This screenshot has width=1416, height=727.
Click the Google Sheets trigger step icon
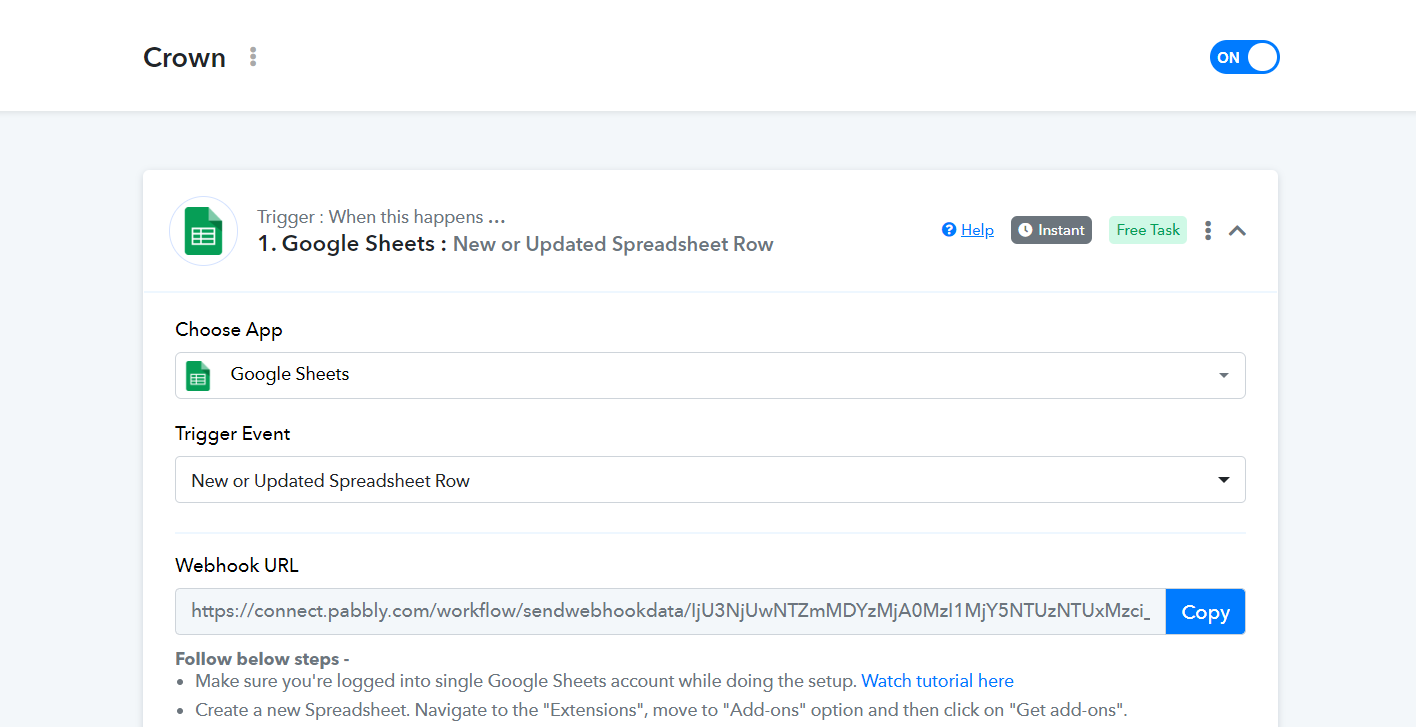click(x=203, y=231)
